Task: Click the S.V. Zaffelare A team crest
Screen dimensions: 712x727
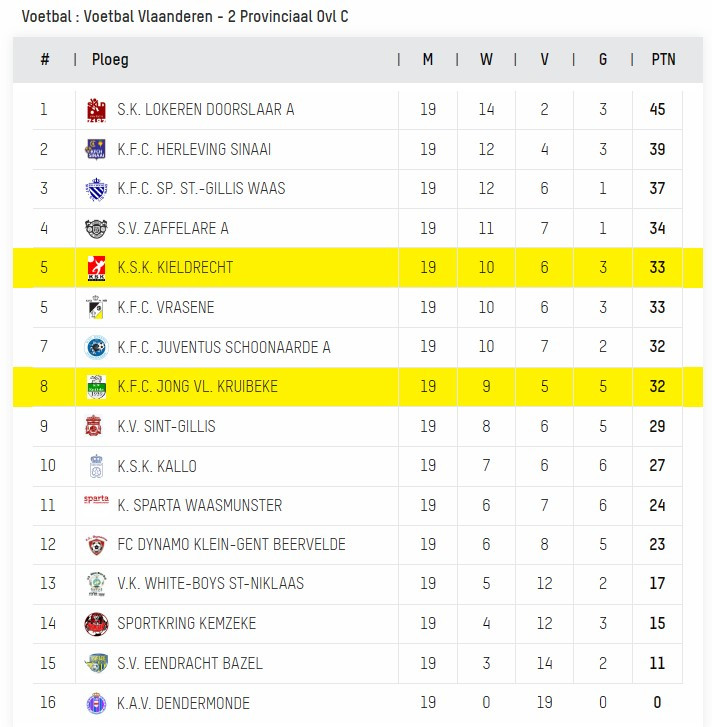Action: click(x=96, y=229)
